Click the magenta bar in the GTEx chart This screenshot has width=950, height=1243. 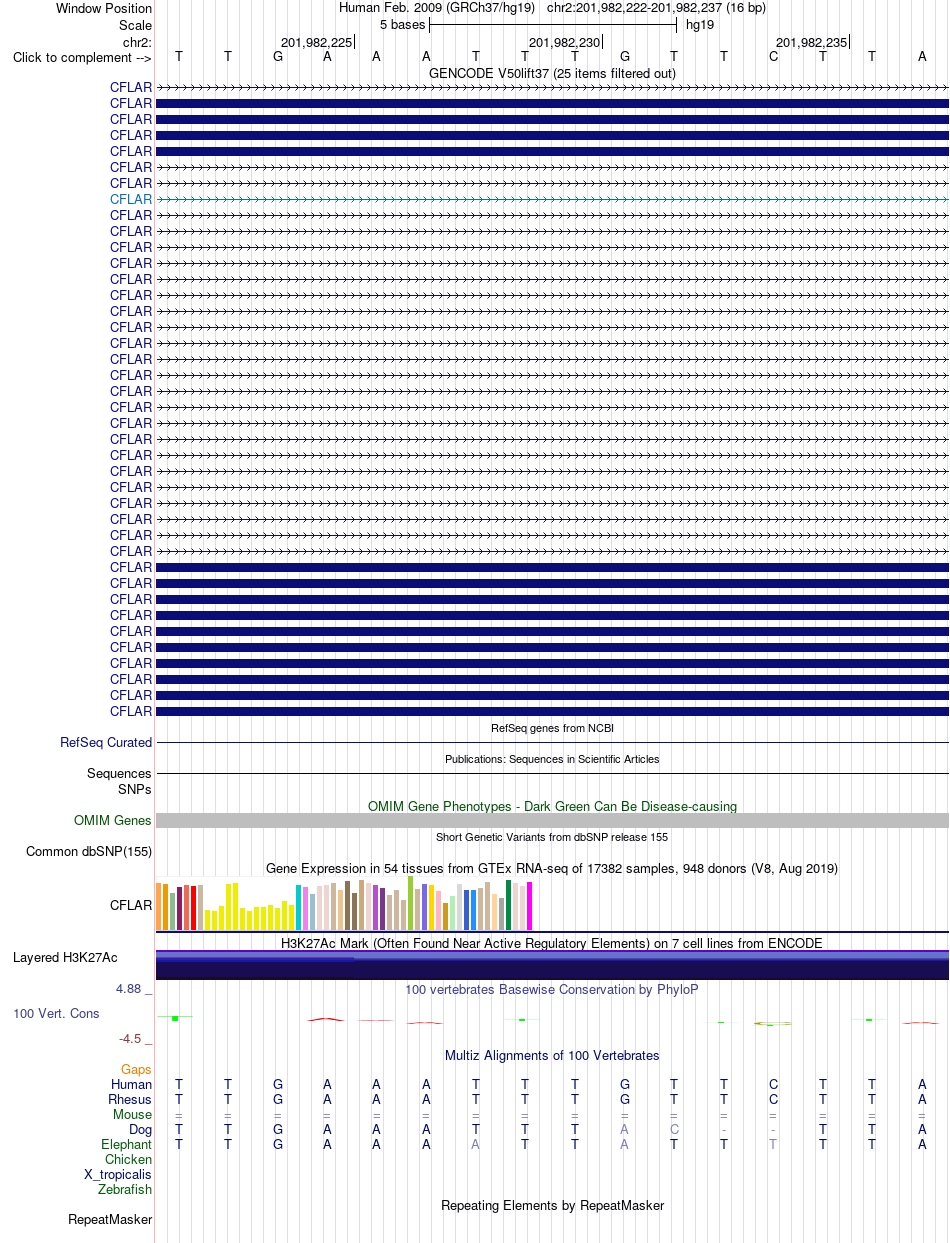(x=530, y=905)
